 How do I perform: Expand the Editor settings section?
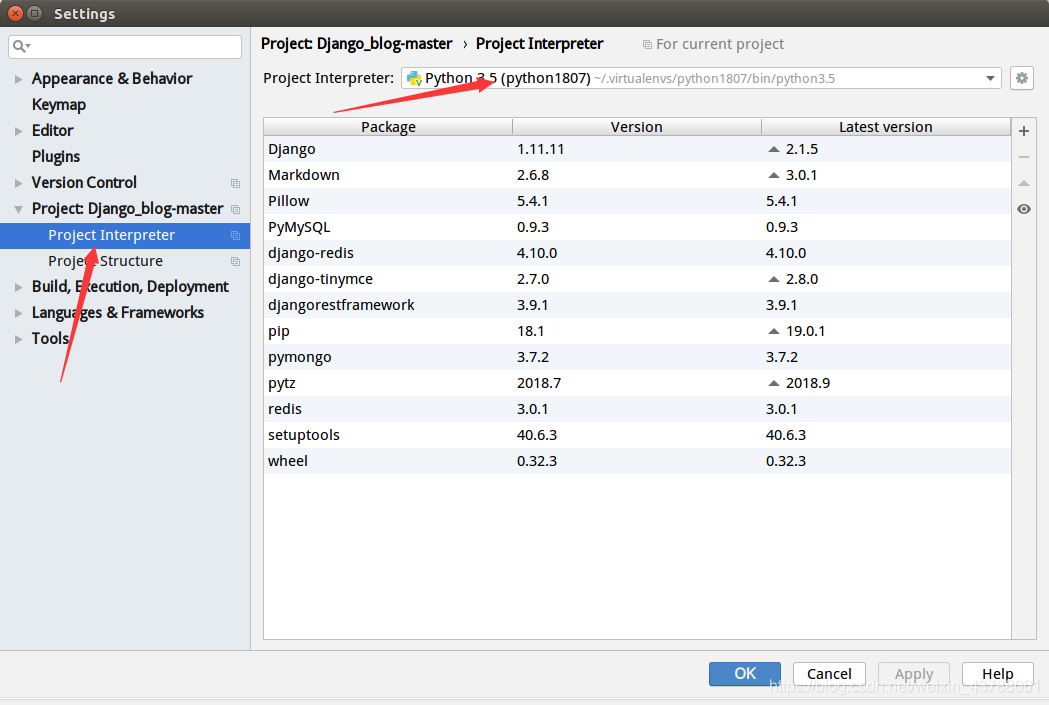coord(18,131)
